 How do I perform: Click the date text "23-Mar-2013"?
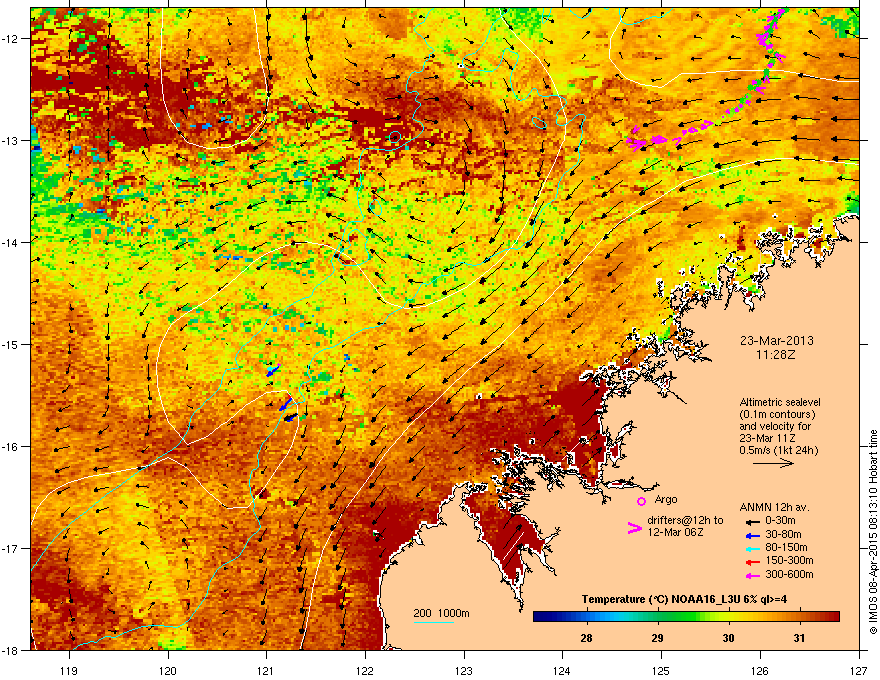(x=777, y=341)
